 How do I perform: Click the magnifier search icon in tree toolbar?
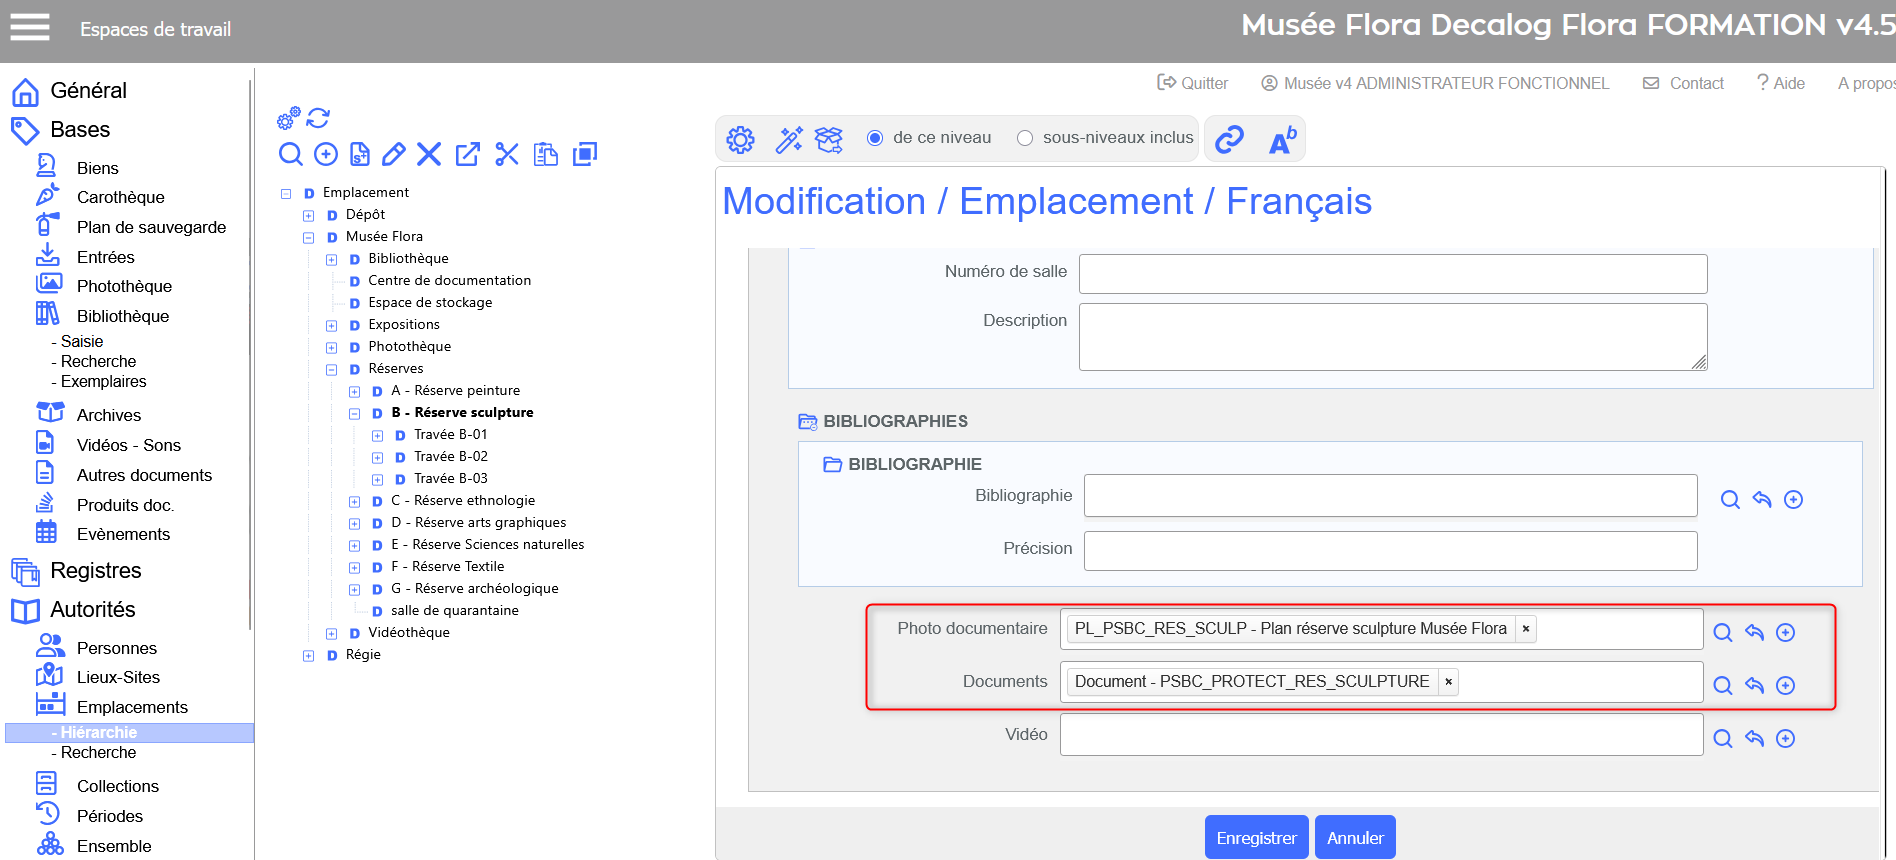290,154
